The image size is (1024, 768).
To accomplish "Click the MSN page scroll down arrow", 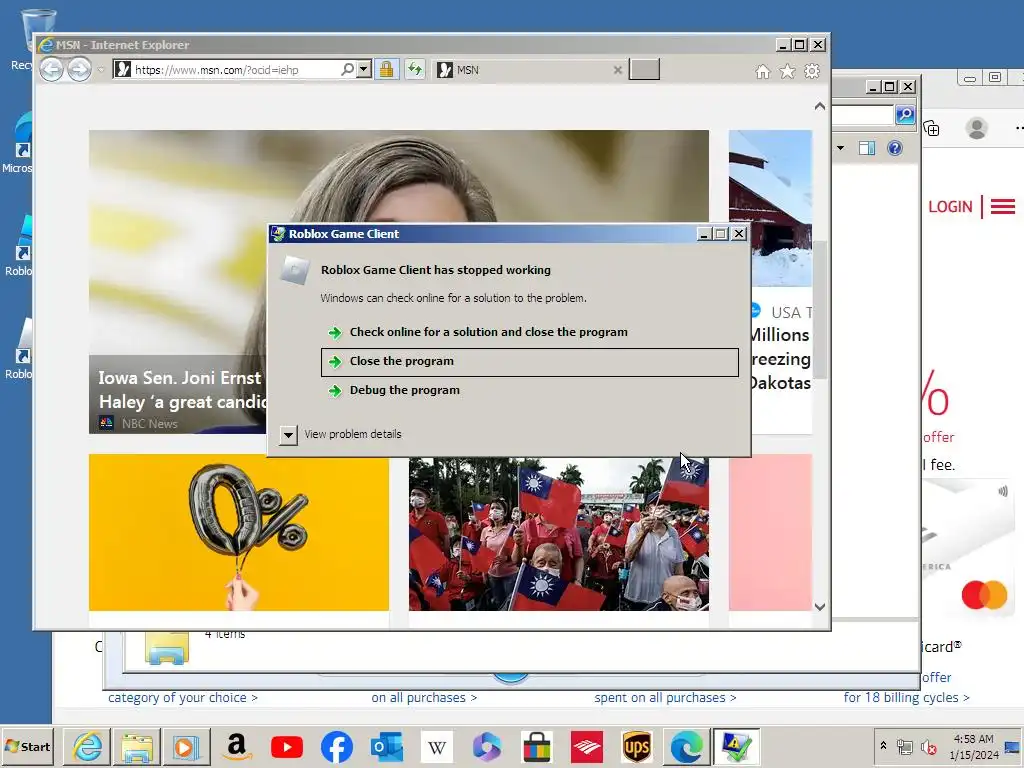I will pos(820,607).
